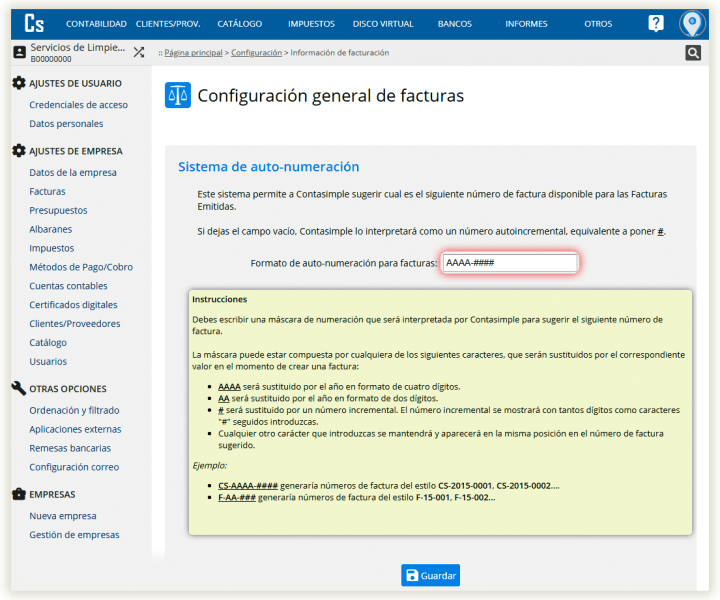Click the Guardar button

[430, 575]
